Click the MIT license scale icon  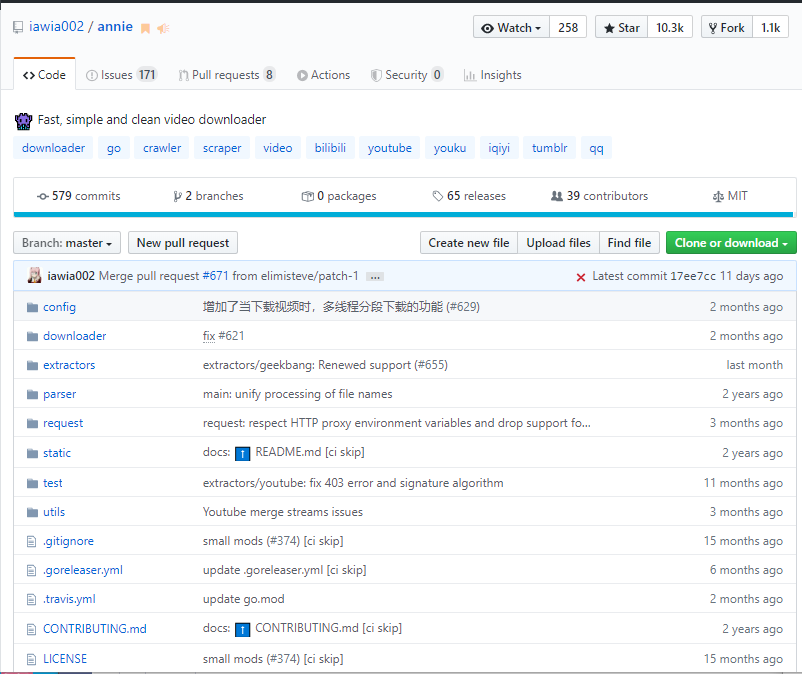717,197
